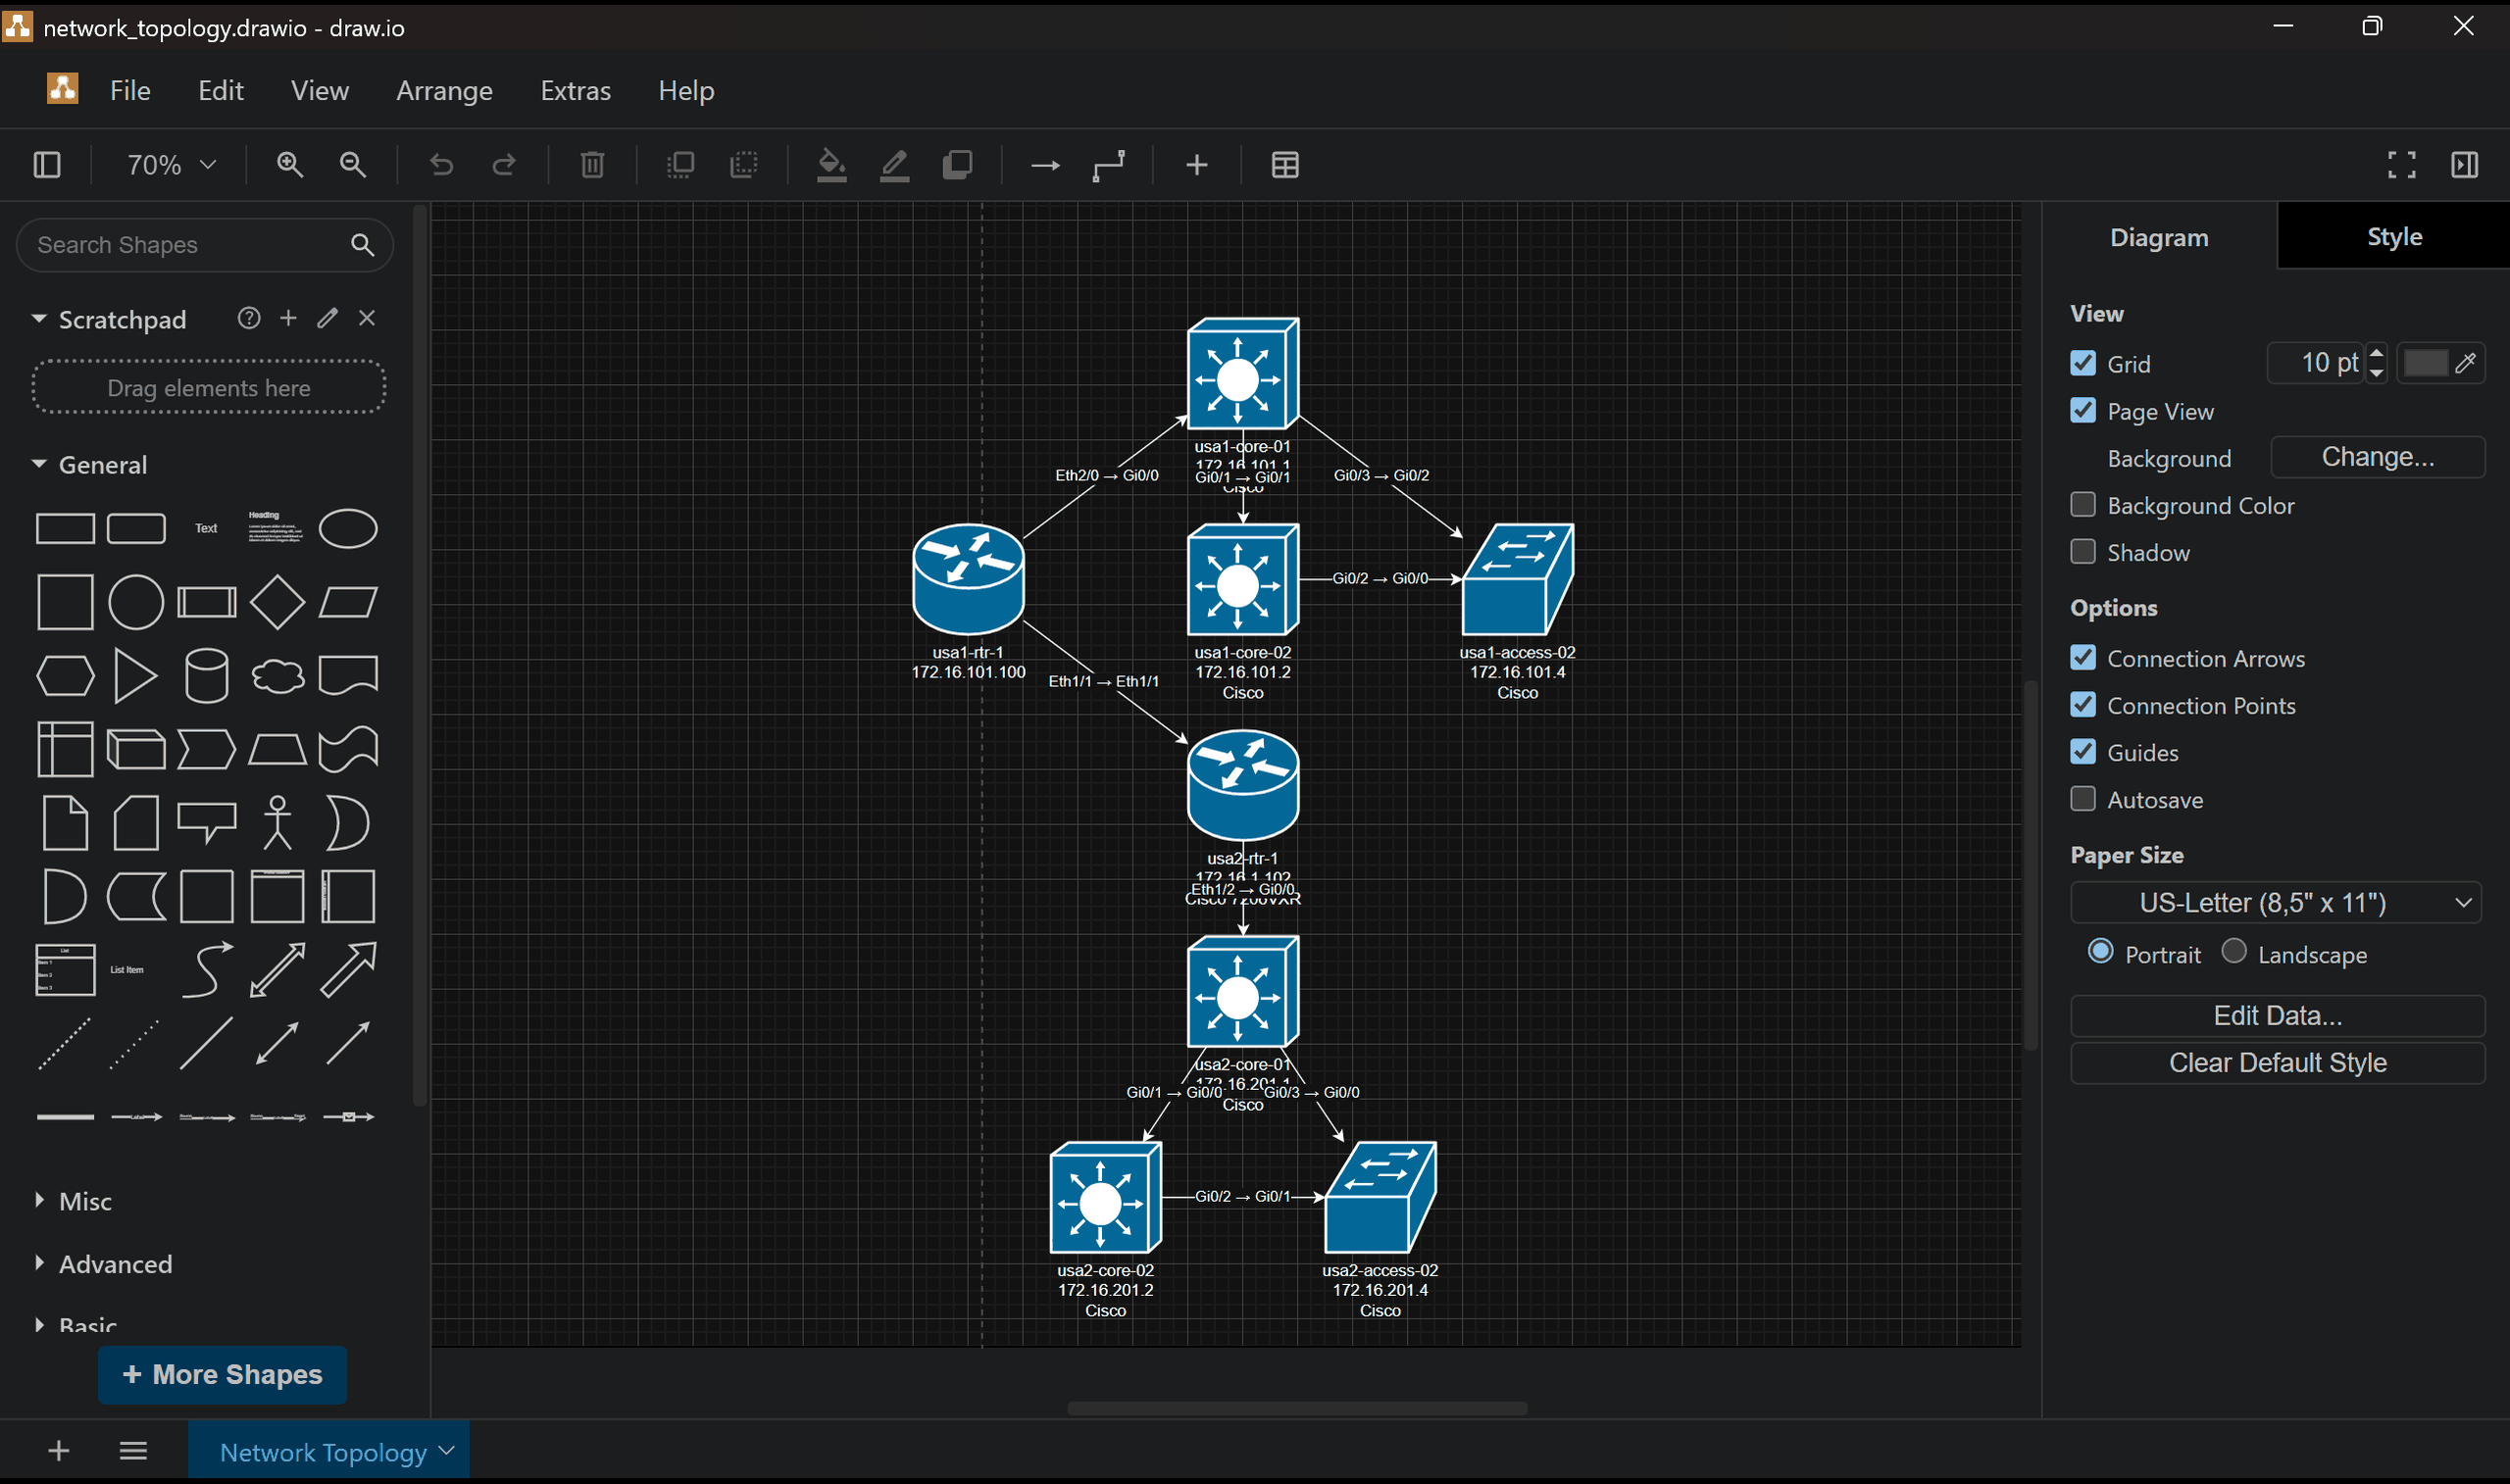
Task: Close the Scratchpad section
Action: [367, 318]
